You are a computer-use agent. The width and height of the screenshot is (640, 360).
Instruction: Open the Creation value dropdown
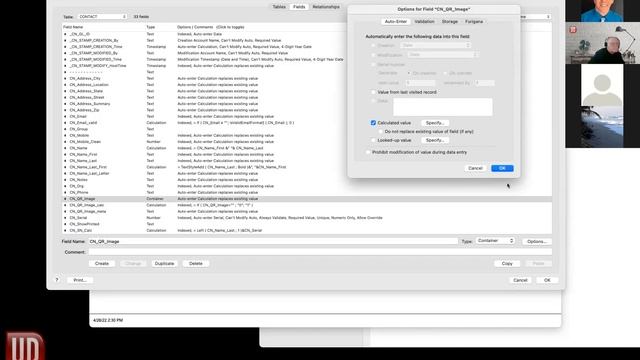pos(436,45)
